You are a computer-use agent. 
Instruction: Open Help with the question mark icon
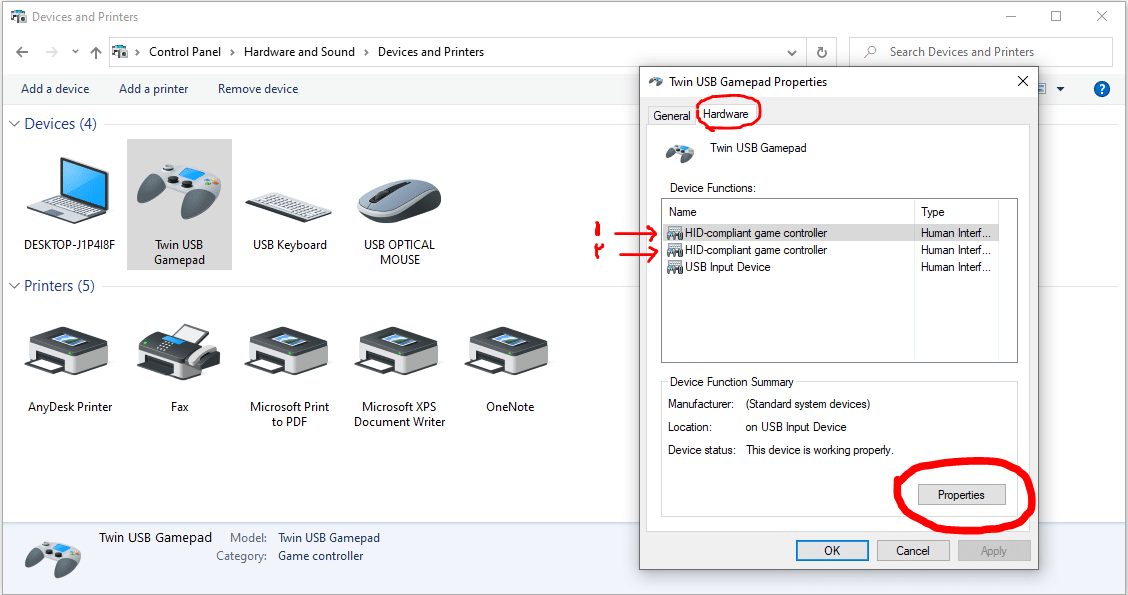[x=1101, y=89]
